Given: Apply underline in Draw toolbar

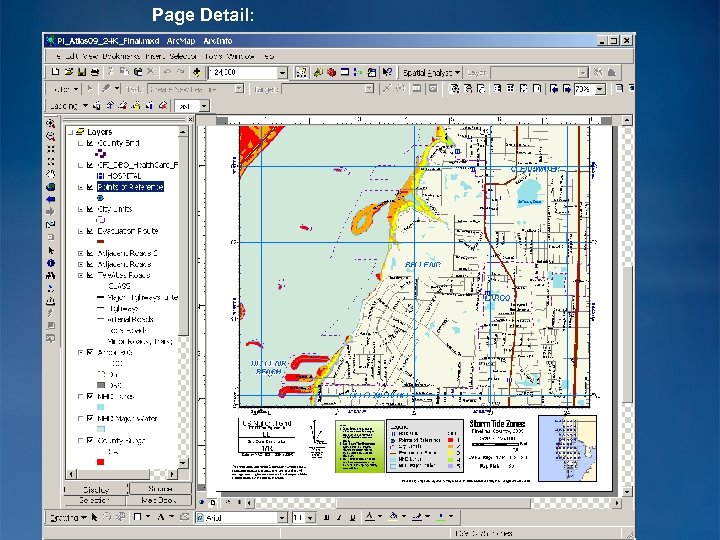Looking at the screenshot, I should 352,518.
